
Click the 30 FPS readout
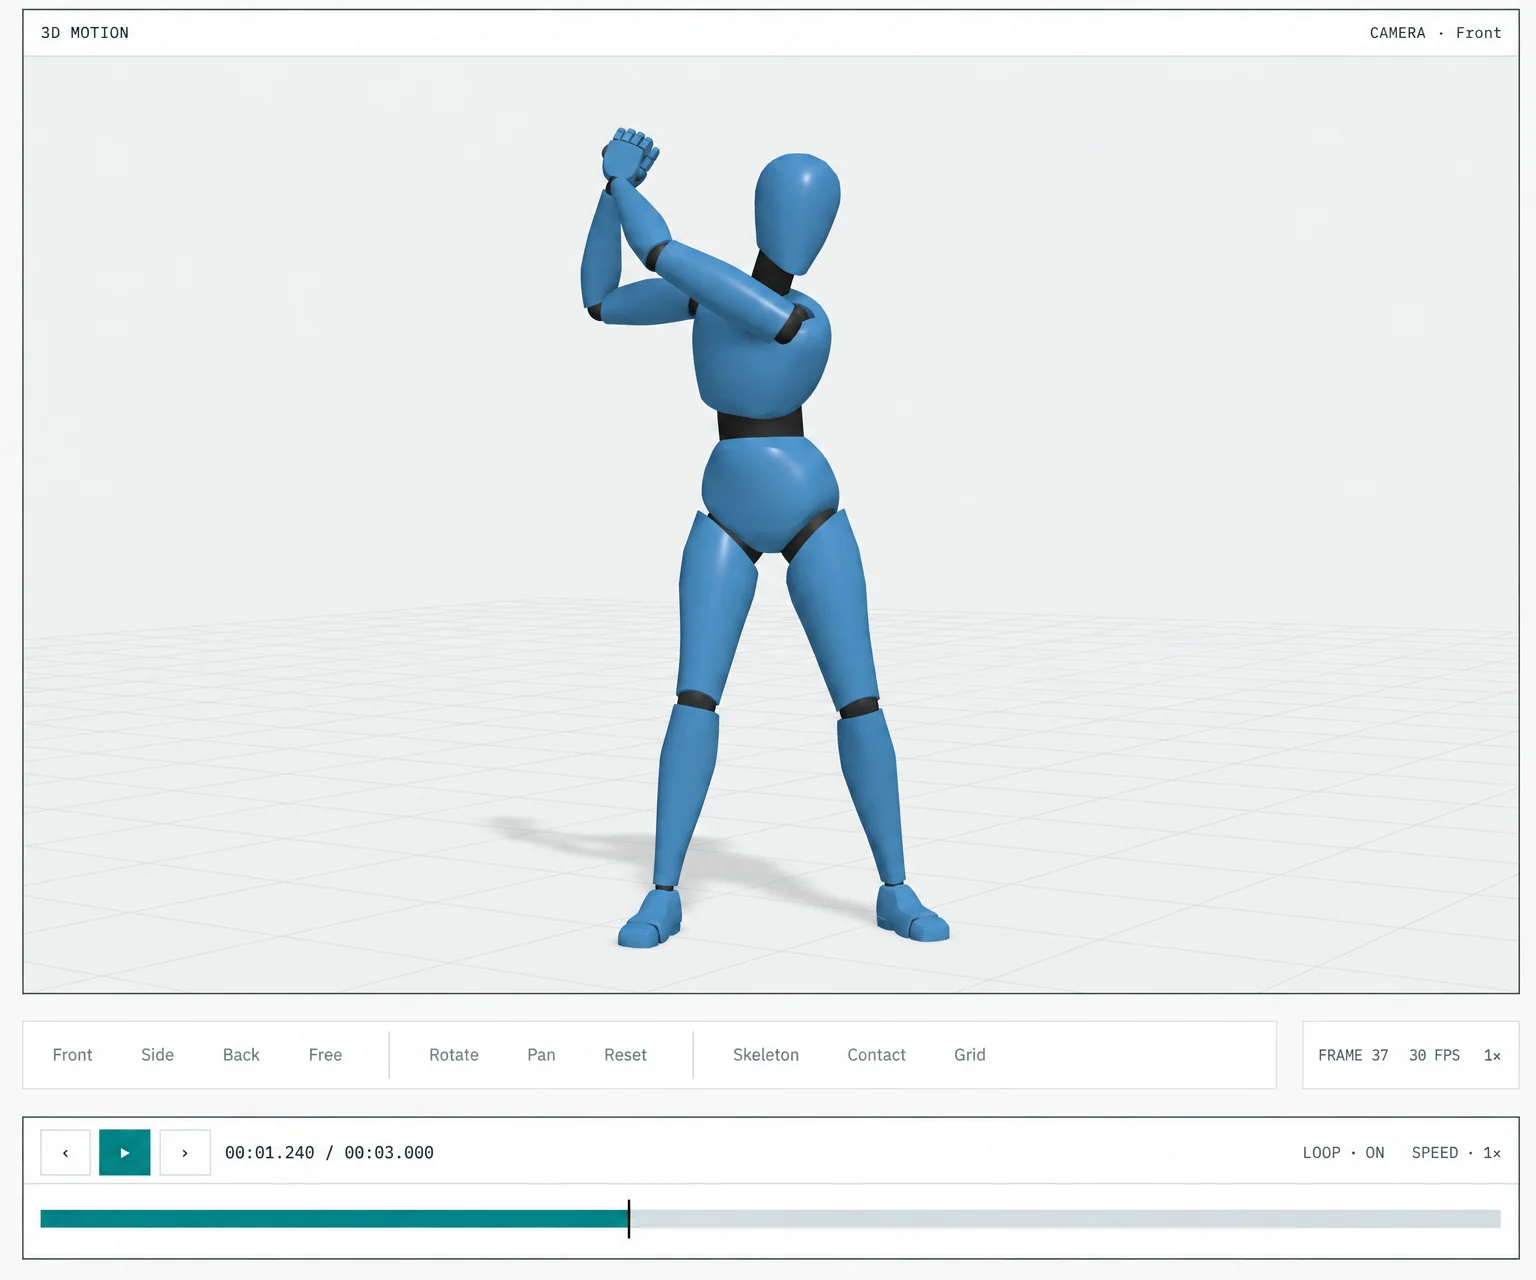[x=1434, y=1055]
